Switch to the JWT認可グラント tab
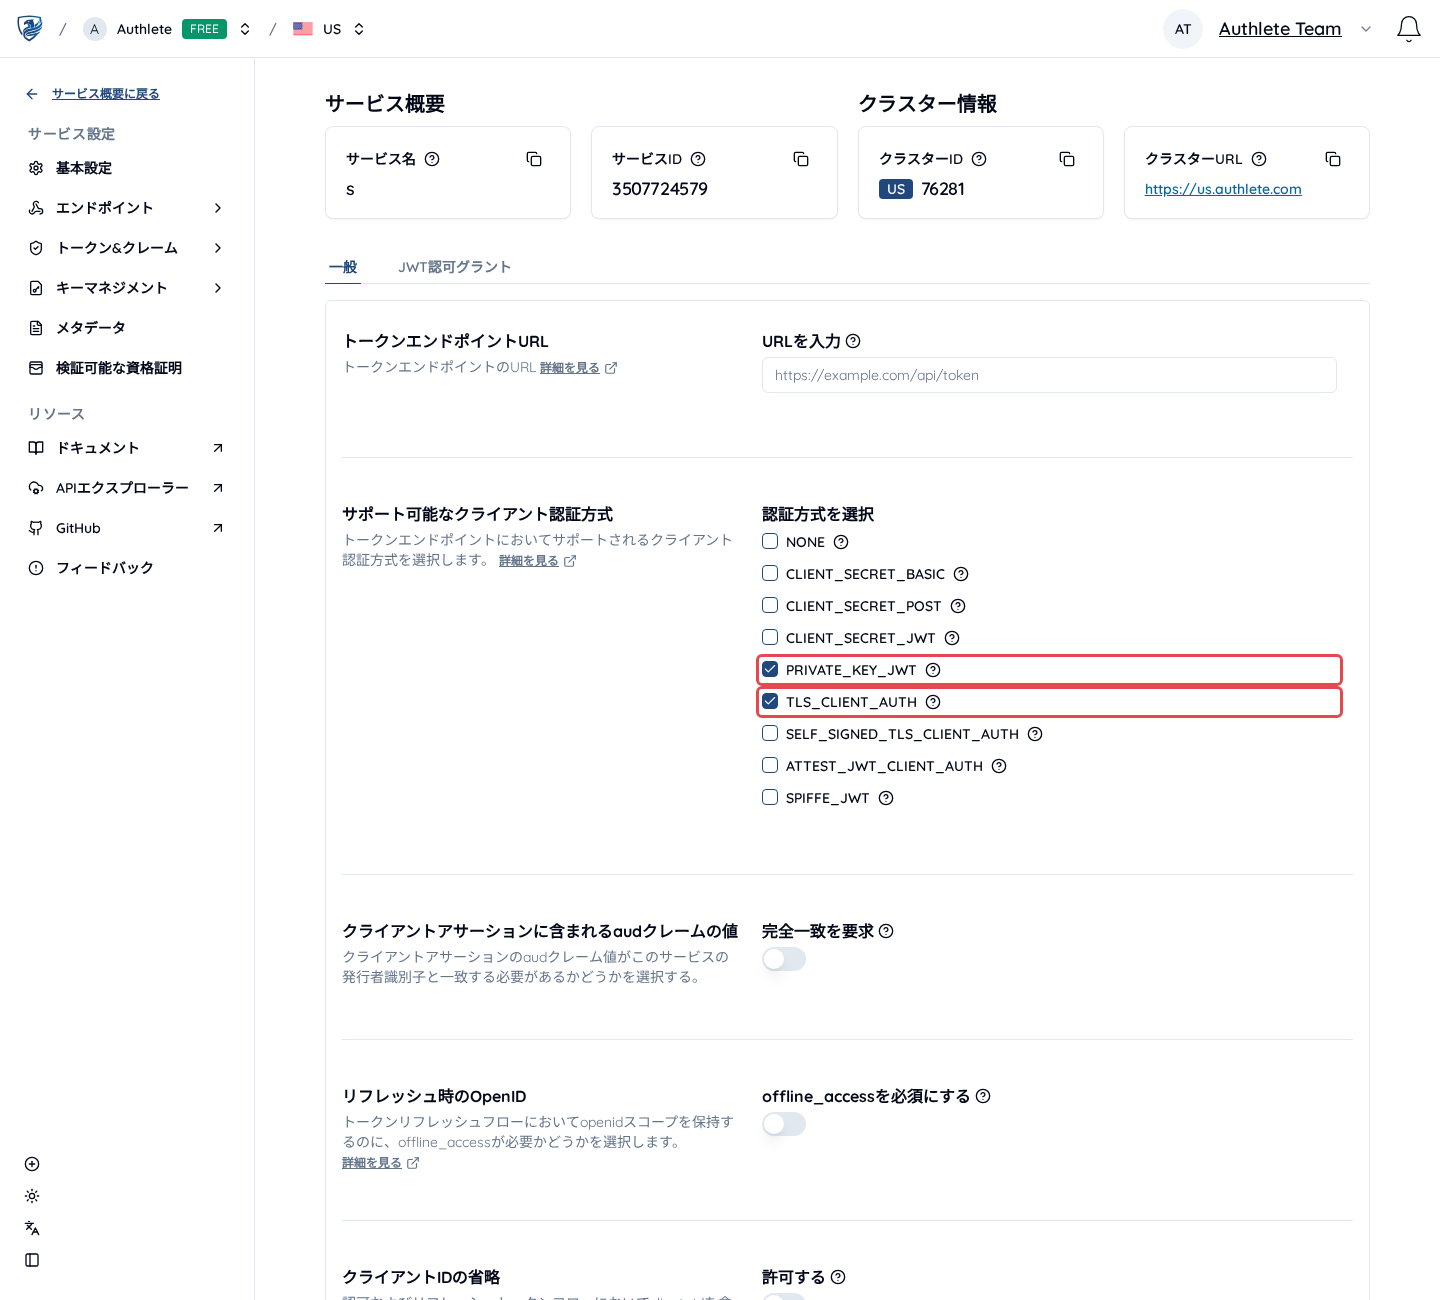 click(454, 267)
